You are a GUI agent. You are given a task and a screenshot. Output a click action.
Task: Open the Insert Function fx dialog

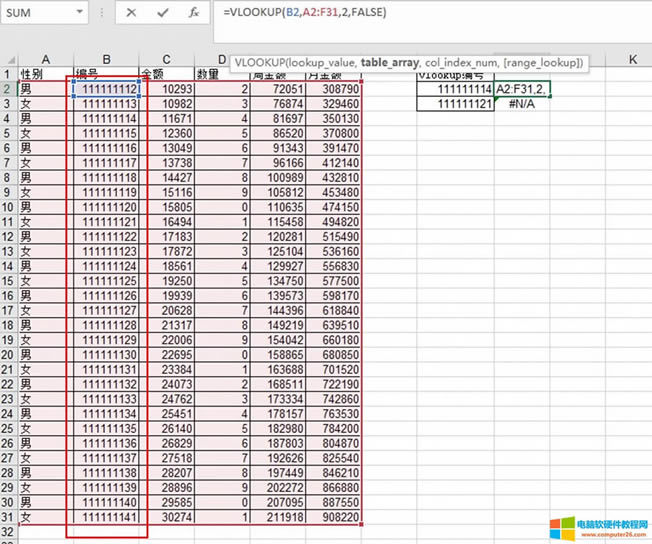tap(193, 13)
